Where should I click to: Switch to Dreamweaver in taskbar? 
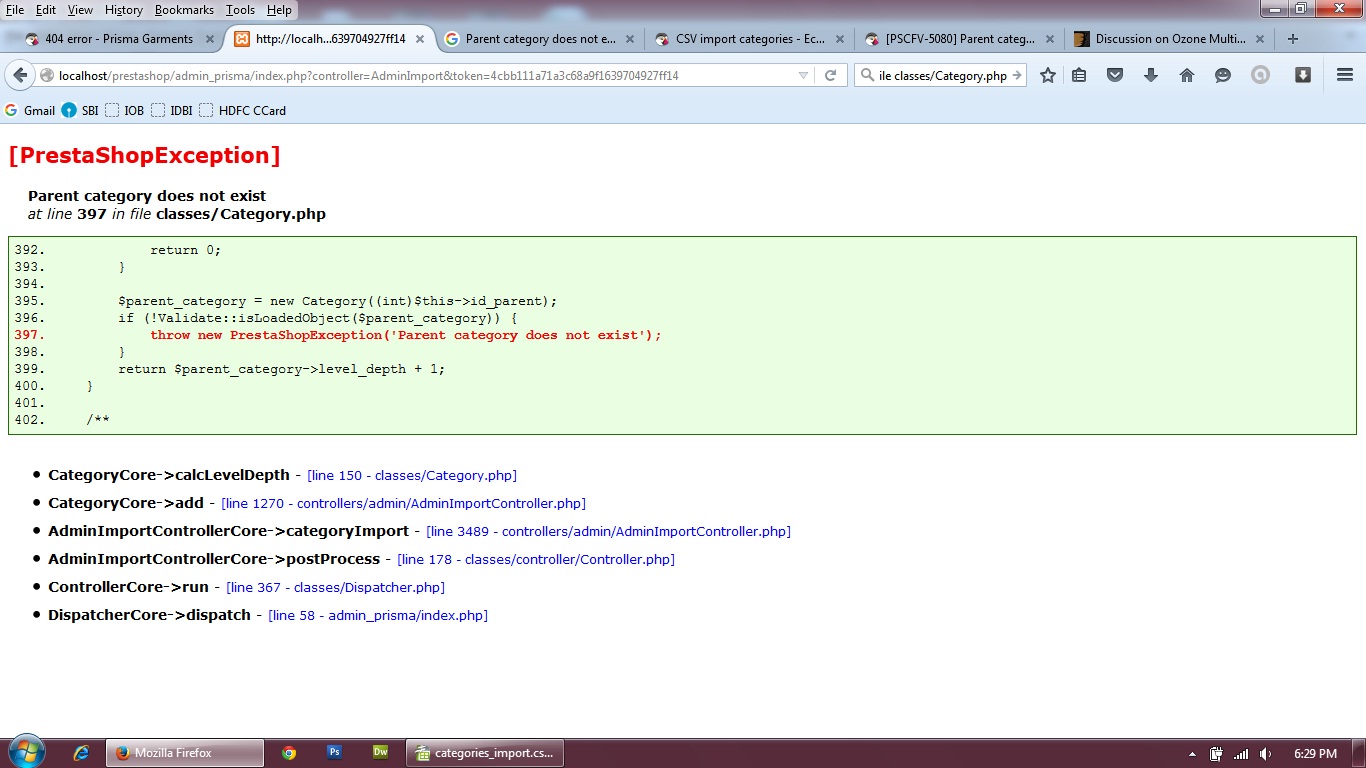(x=381, y=752)
